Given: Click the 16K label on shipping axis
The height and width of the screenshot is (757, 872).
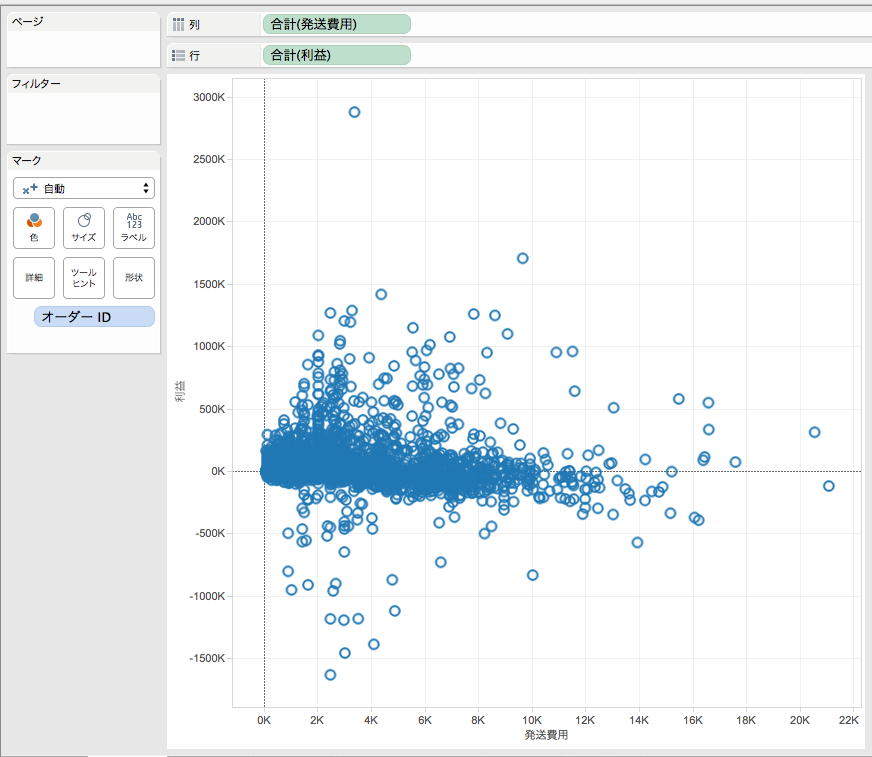Looking at the screenshot, I should click(x=693, y=720).
